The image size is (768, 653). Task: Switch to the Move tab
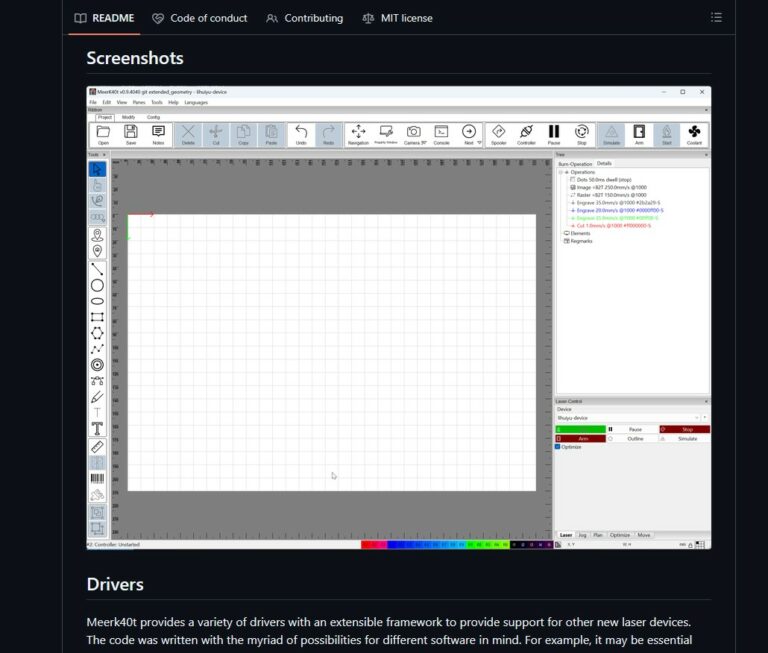(x=644, y=535)
